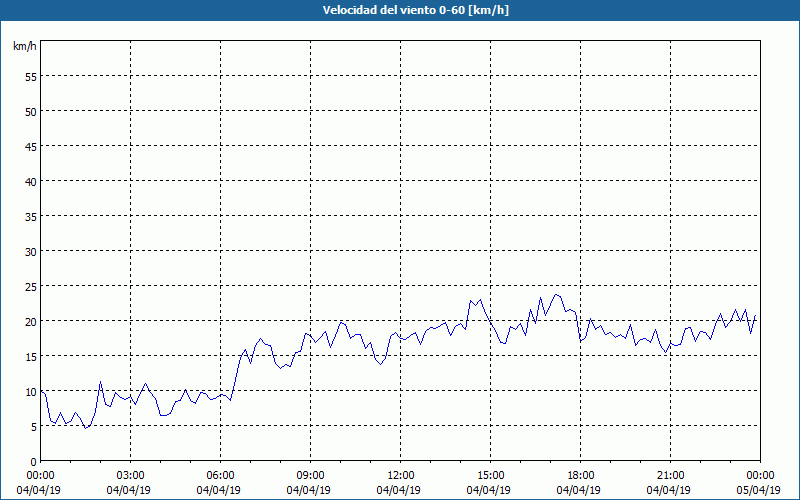
Task: Click the y-axis value 10
Action: (x=31, y=391)
